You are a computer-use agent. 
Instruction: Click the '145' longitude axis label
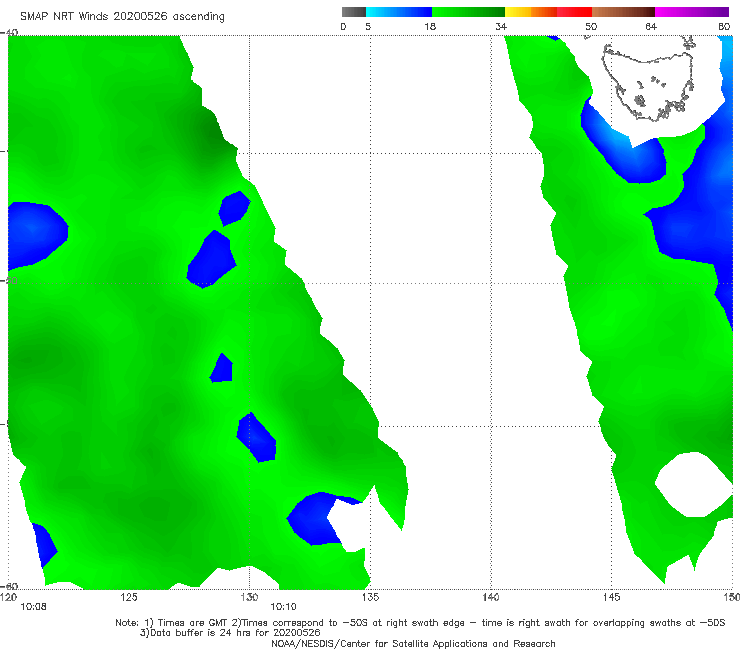[612, 597]
